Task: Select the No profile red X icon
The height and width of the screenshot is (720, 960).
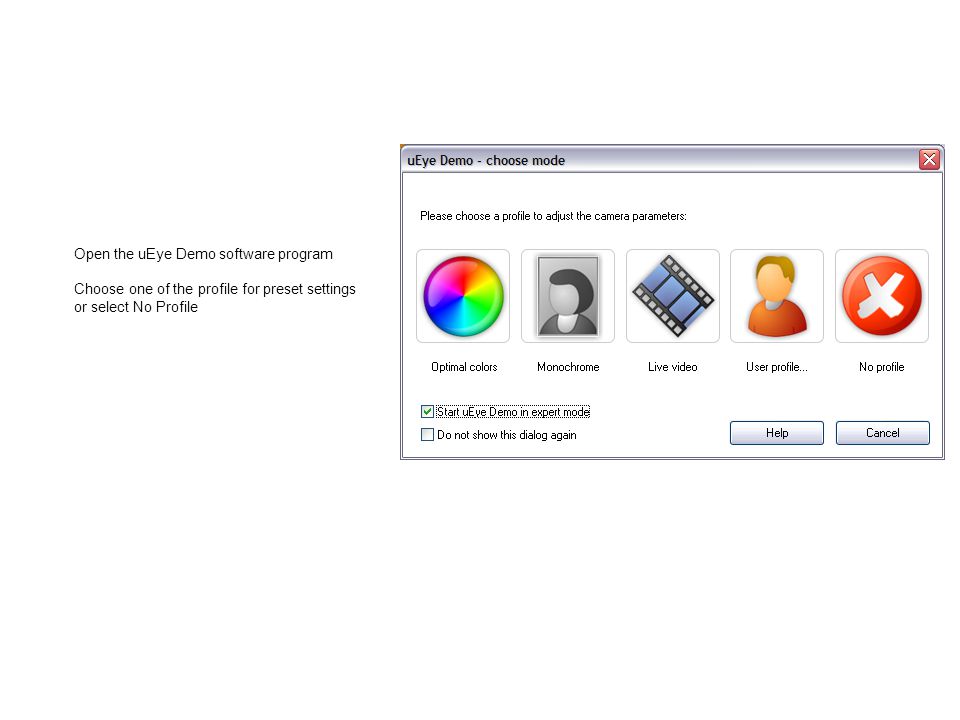Action: click(x=882, y=296)
